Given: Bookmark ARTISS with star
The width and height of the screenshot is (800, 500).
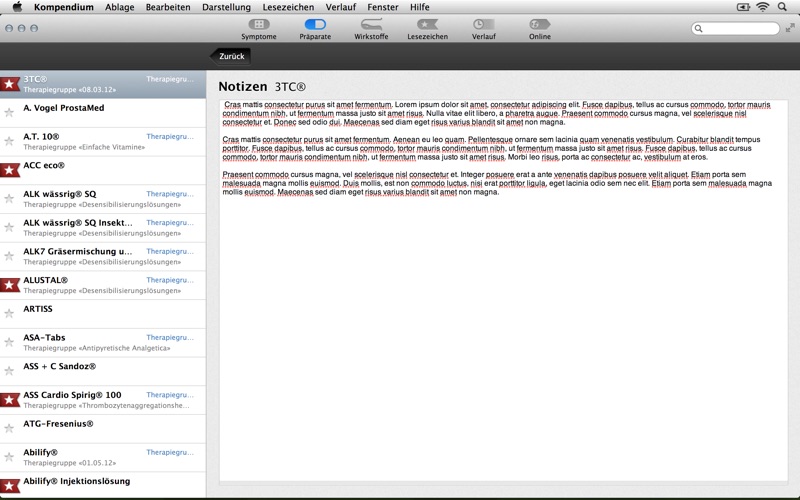Looking at the screenshot, I should pos(9,313).
